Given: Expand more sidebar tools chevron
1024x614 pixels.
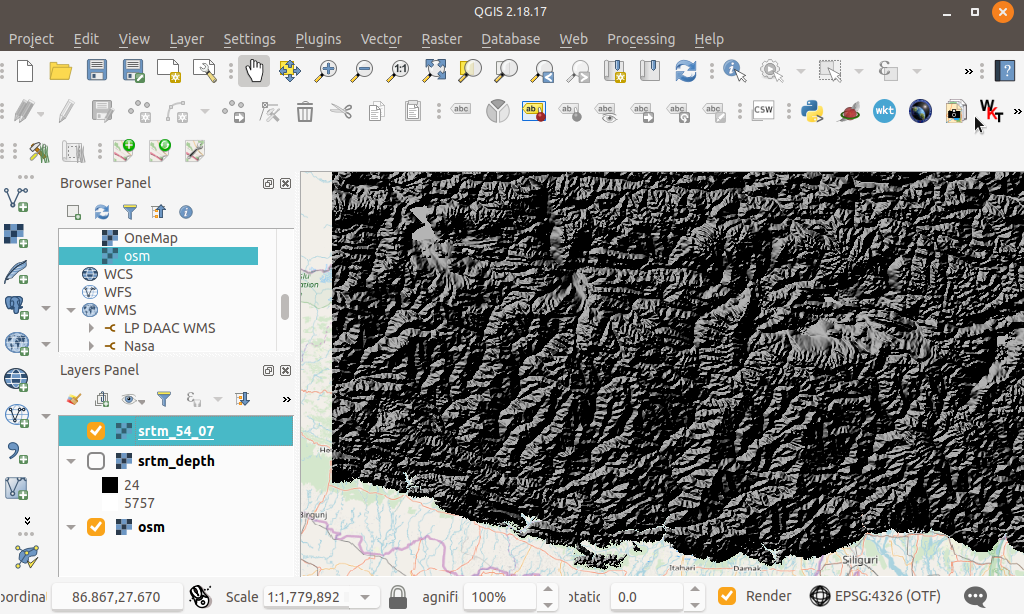Looking at the screenshot, I should [27, 521].
